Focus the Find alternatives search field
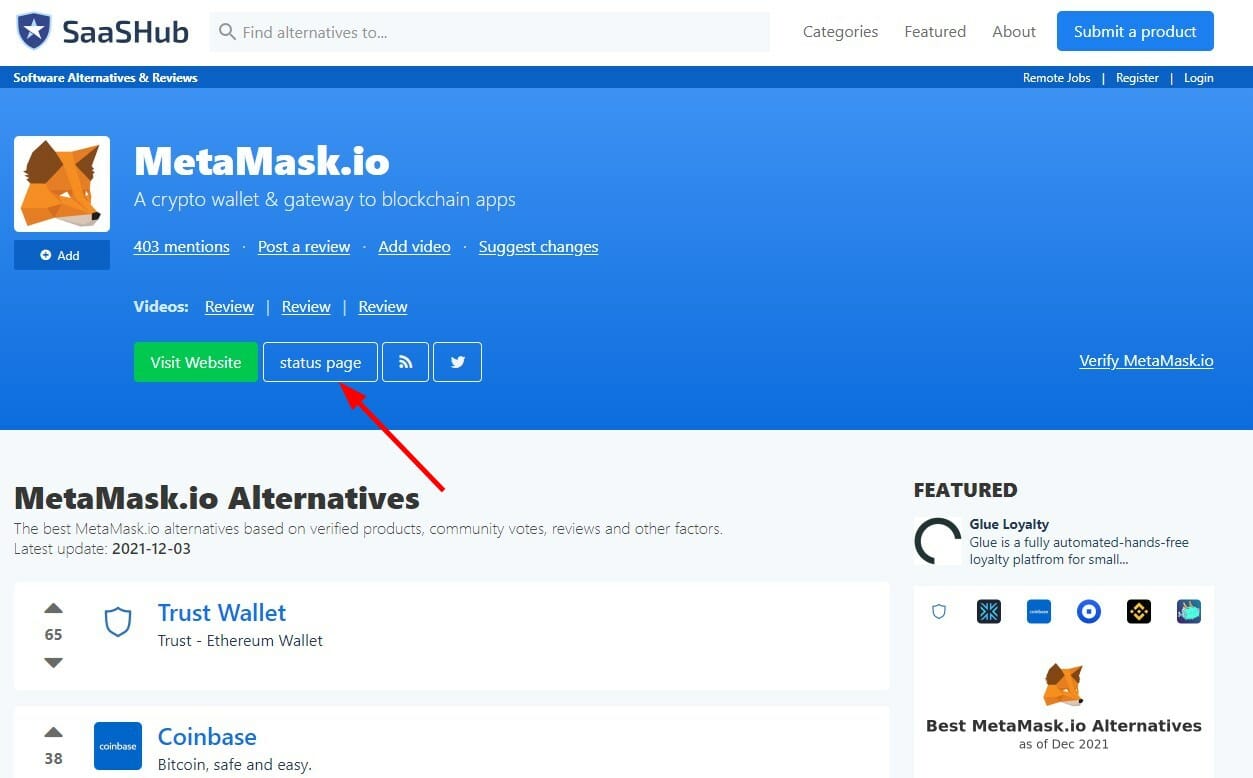The image size is (1253, 778). (490, 32)
